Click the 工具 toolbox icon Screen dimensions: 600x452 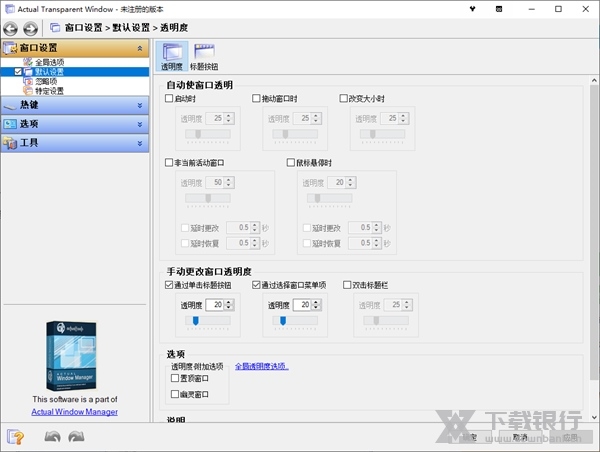(x=10, y=143)
